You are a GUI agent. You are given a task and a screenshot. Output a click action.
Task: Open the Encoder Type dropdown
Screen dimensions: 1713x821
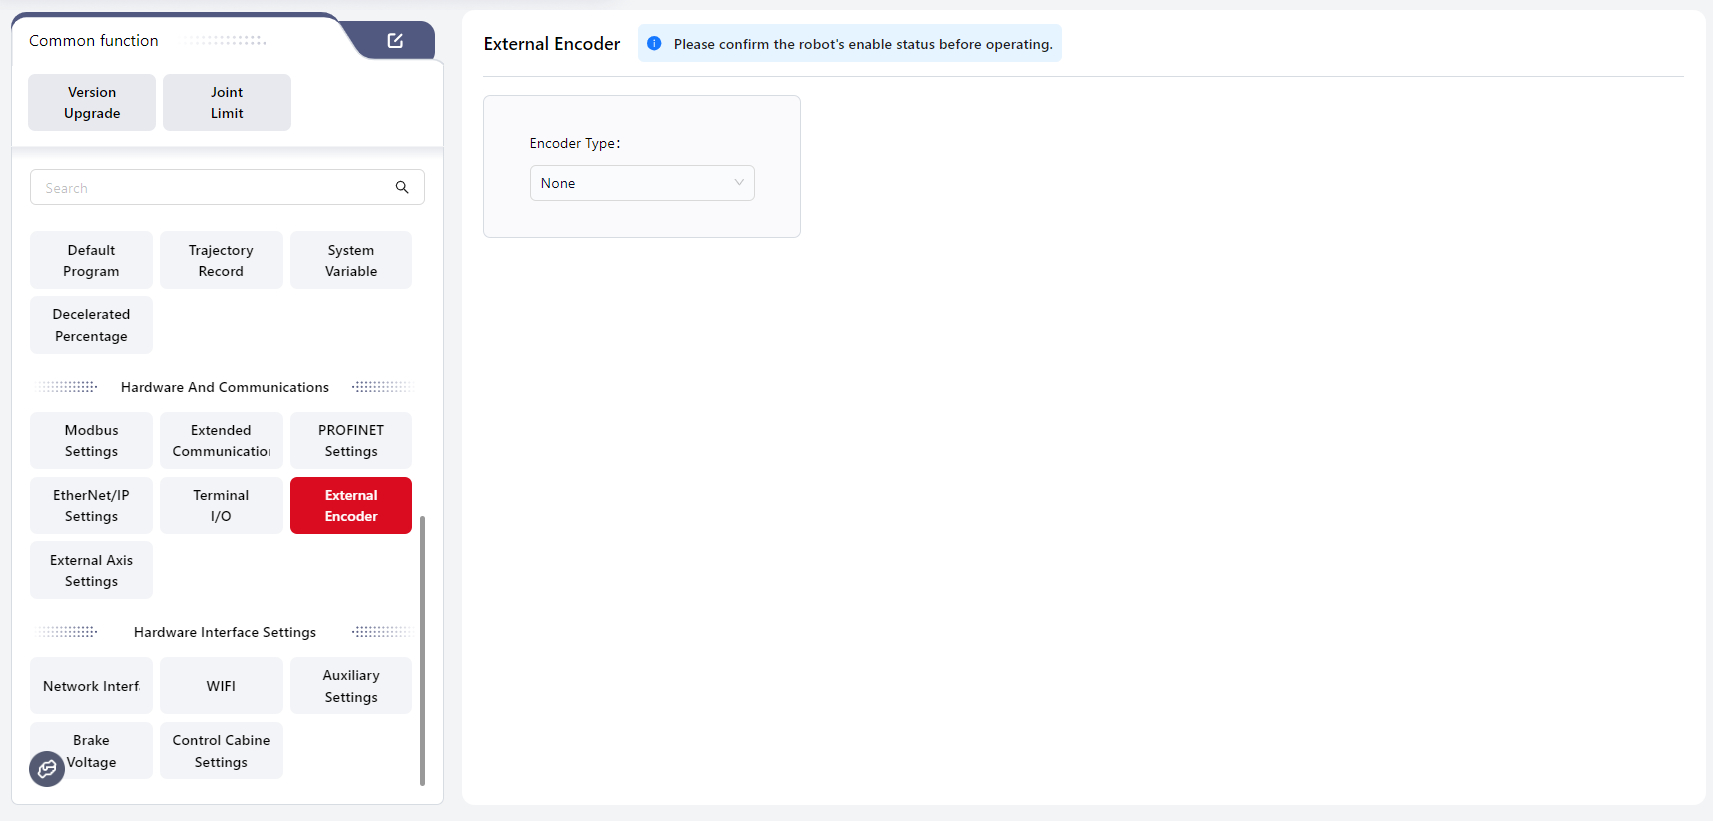[x=641, y=183]
